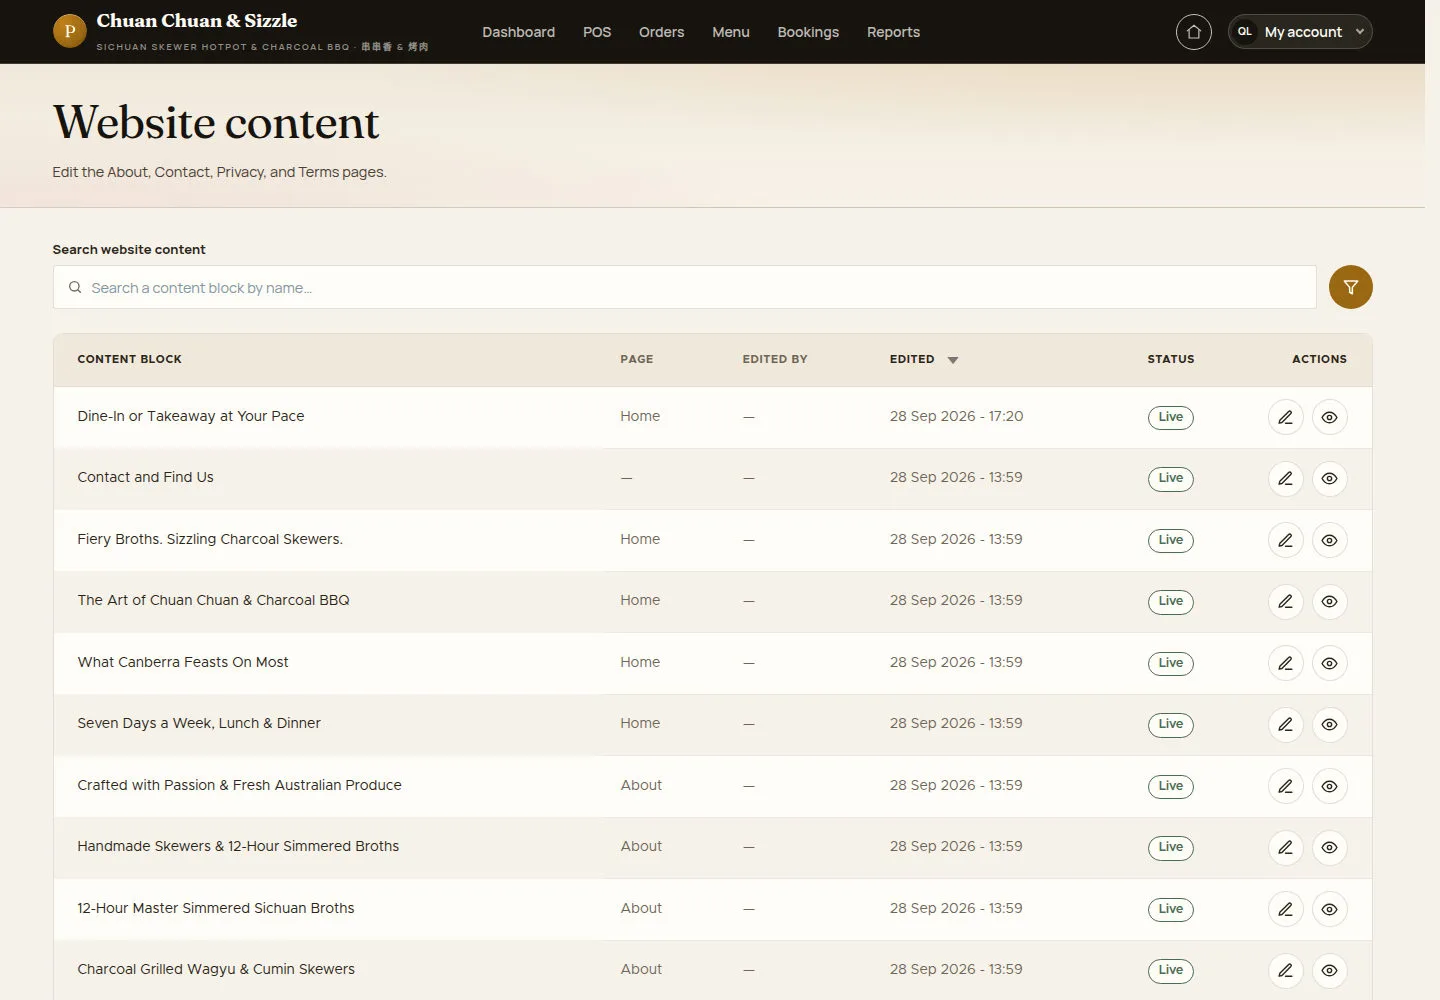Click the home icon in the header

1193,32
